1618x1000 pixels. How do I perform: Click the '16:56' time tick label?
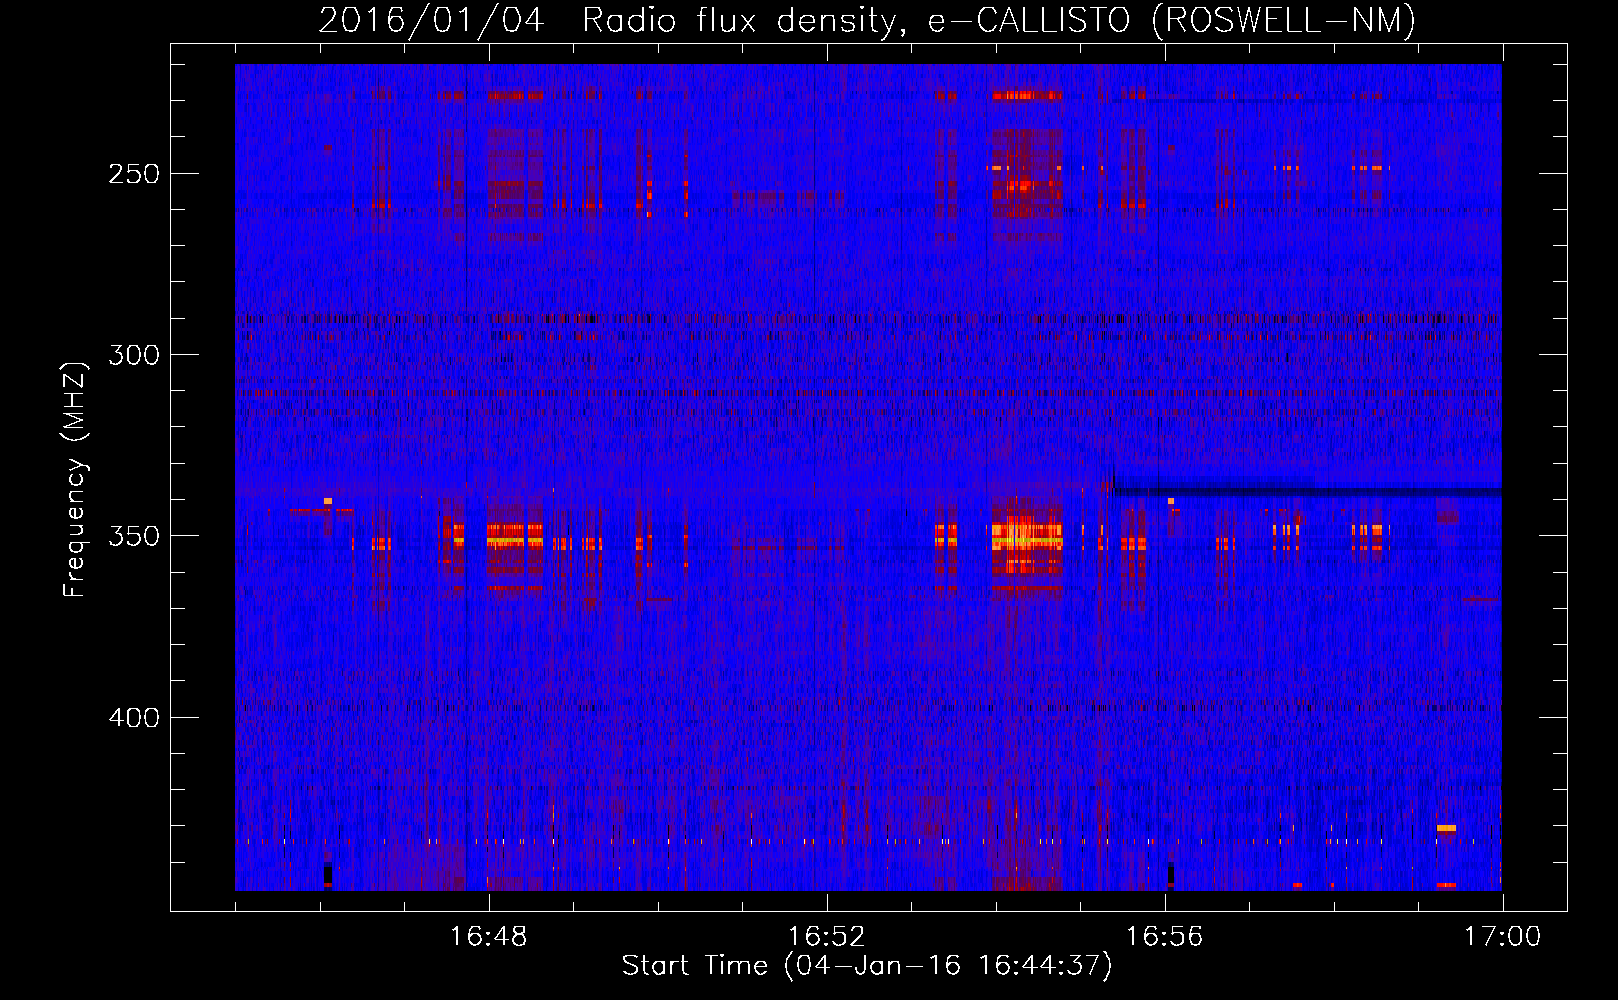click(1164, 936)
